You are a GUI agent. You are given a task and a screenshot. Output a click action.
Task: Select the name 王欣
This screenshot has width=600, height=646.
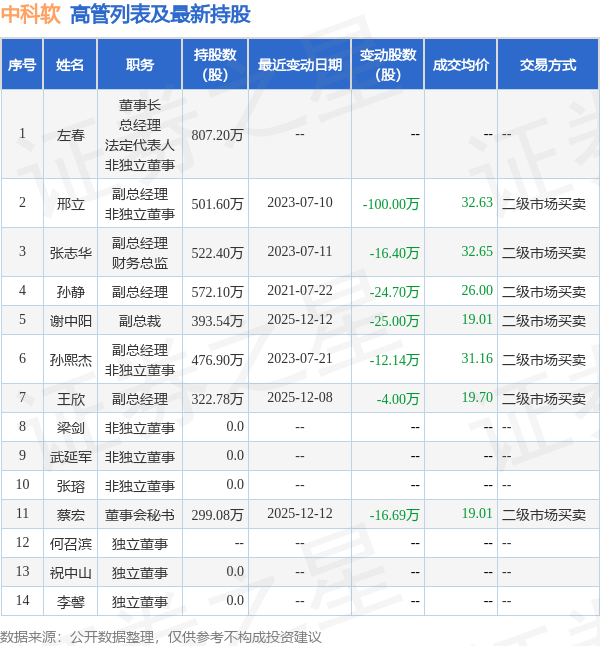coord(70,399)
